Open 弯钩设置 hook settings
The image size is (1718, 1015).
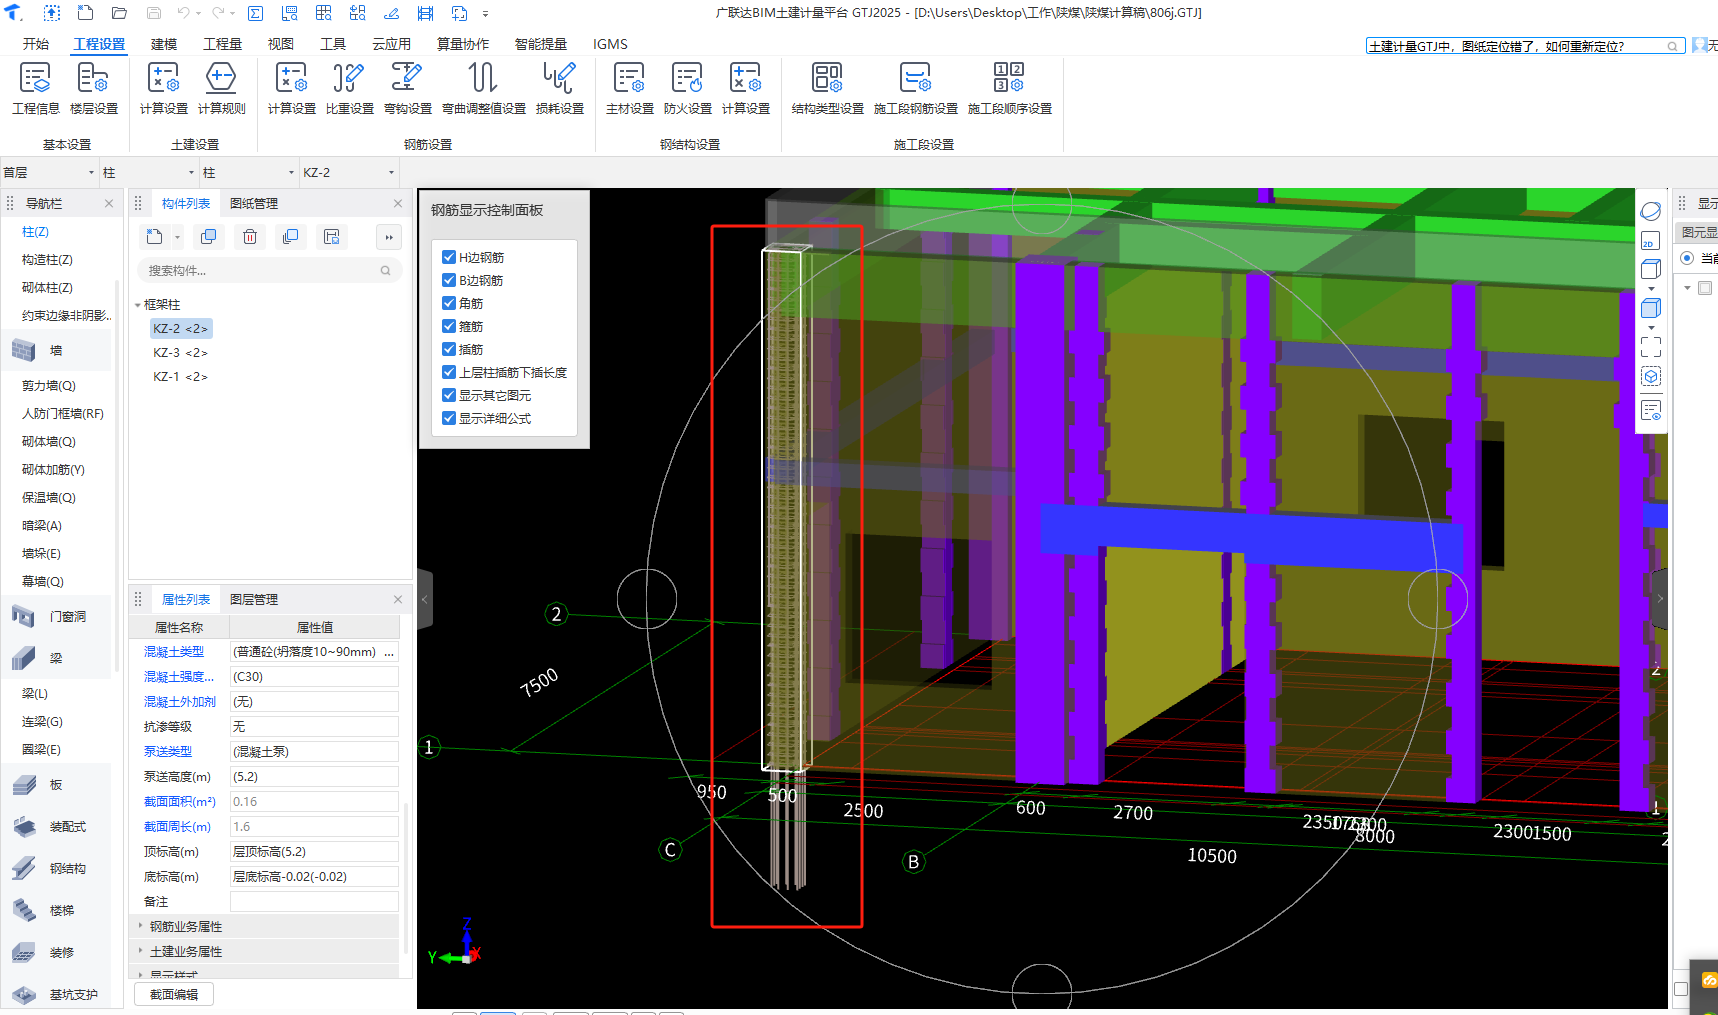pyautogui.click(x=408, y=88)
